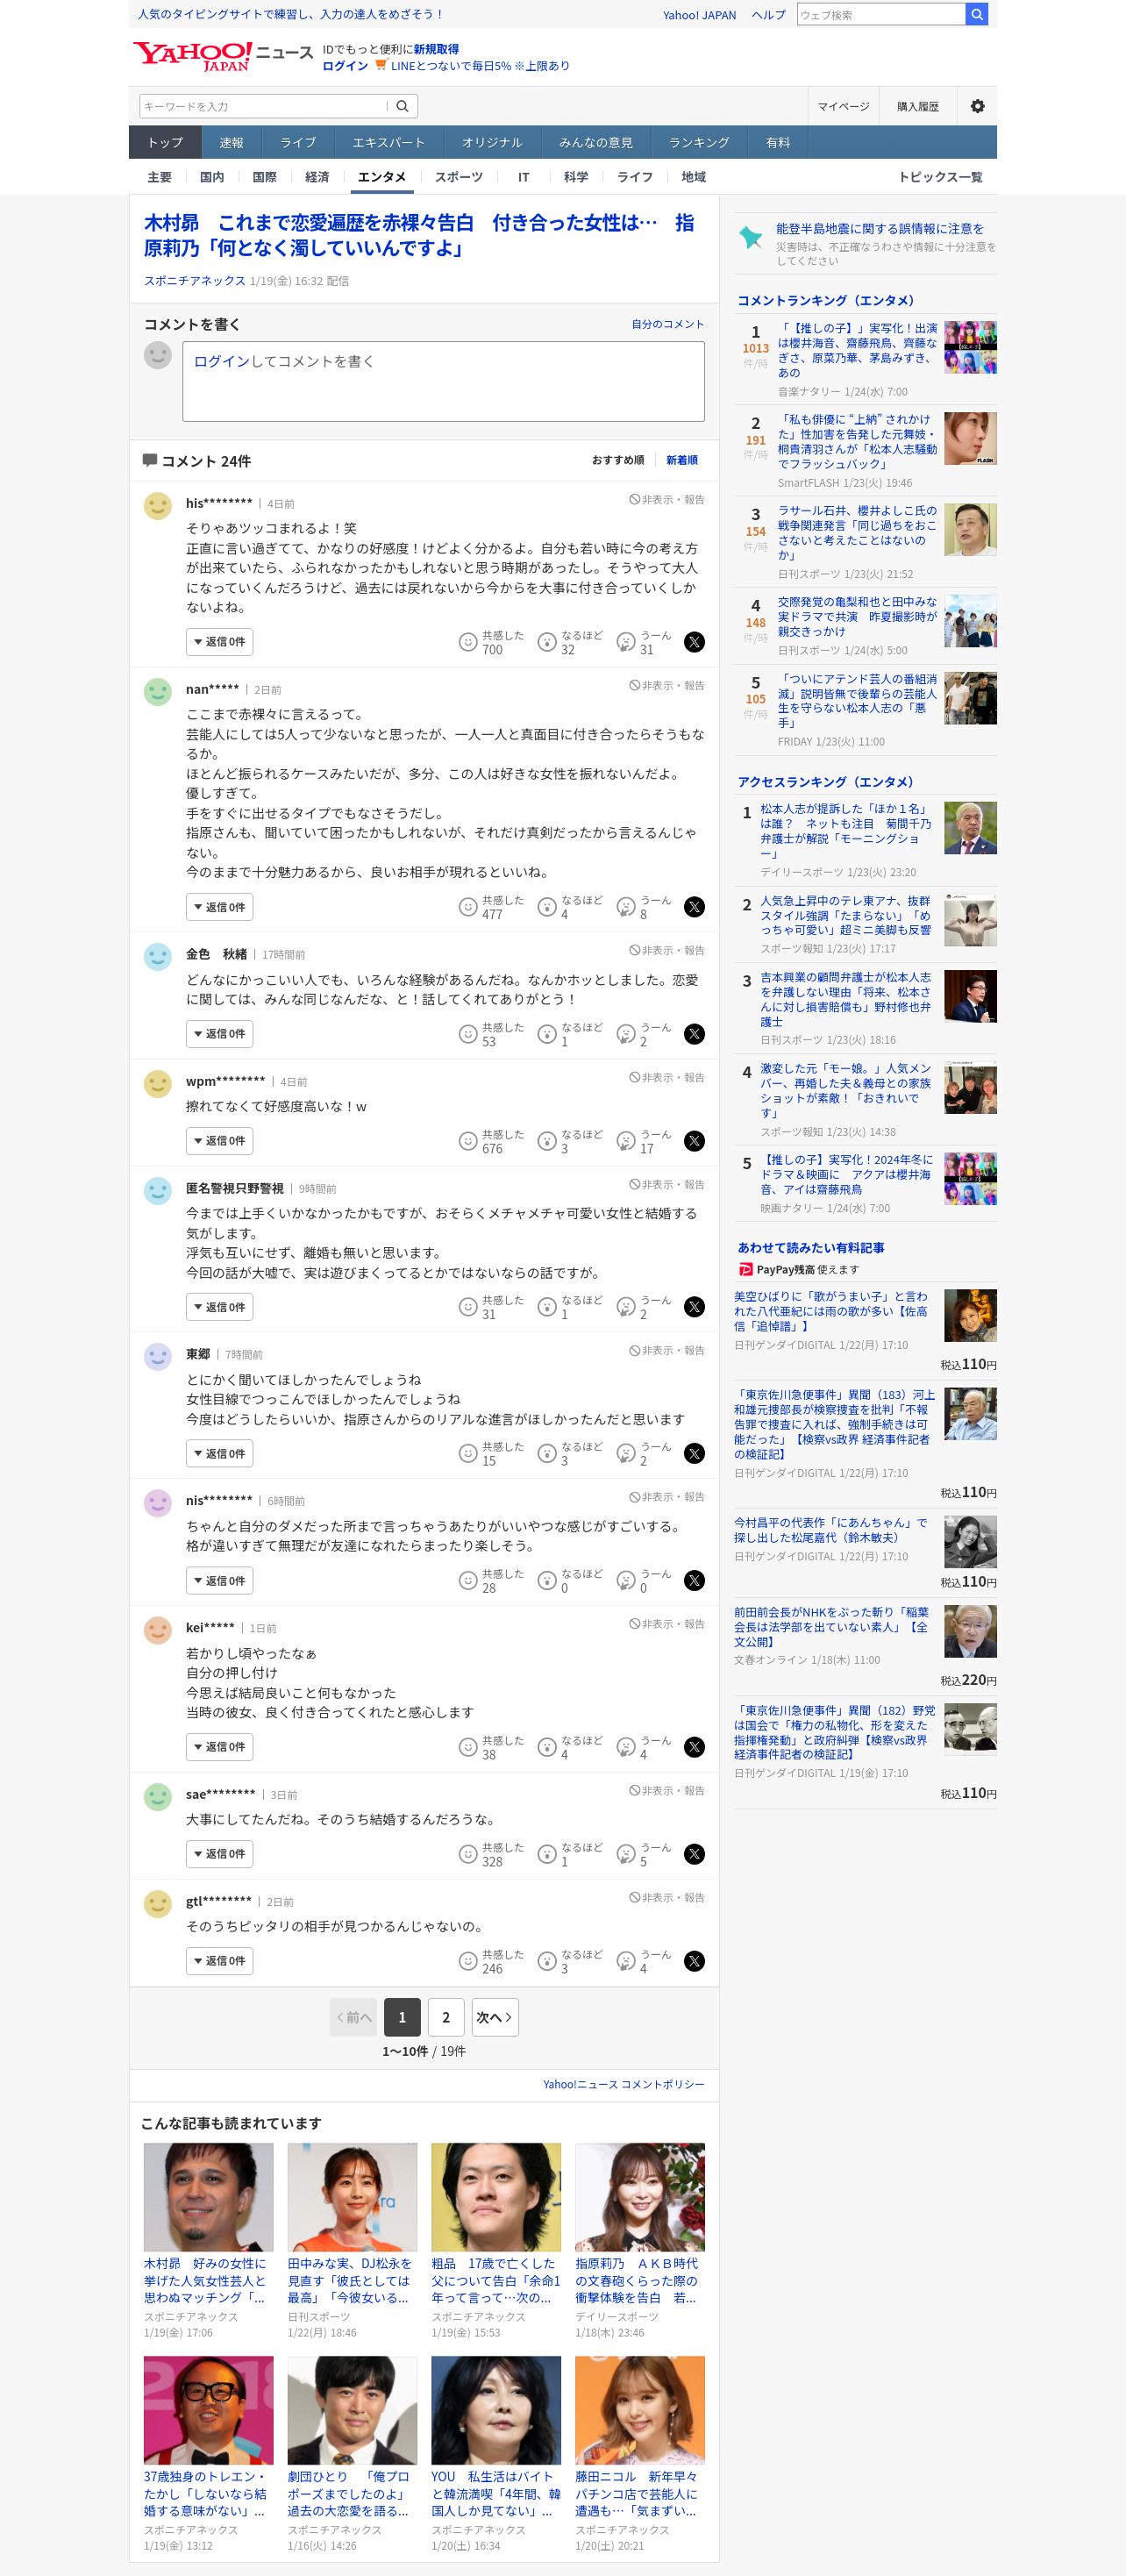
Task: Share wpm******** comment on X
Action: pos(694,1141)
